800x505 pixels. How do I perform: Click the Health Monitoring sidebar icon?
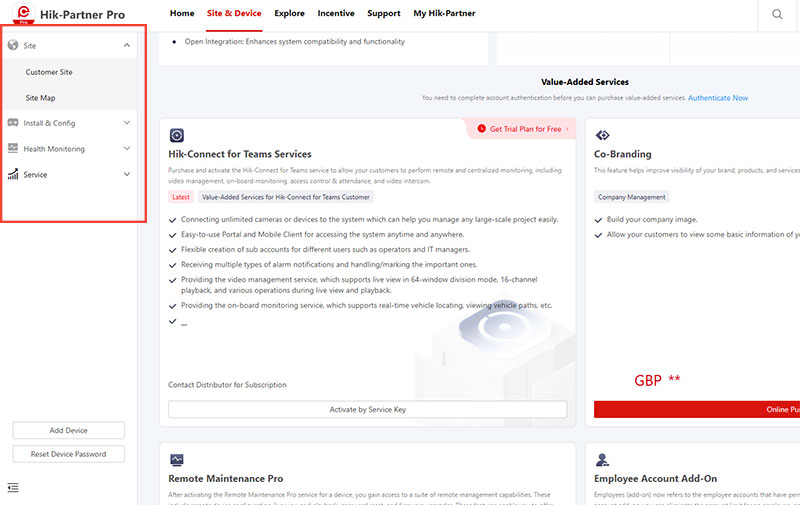point(13,148)
